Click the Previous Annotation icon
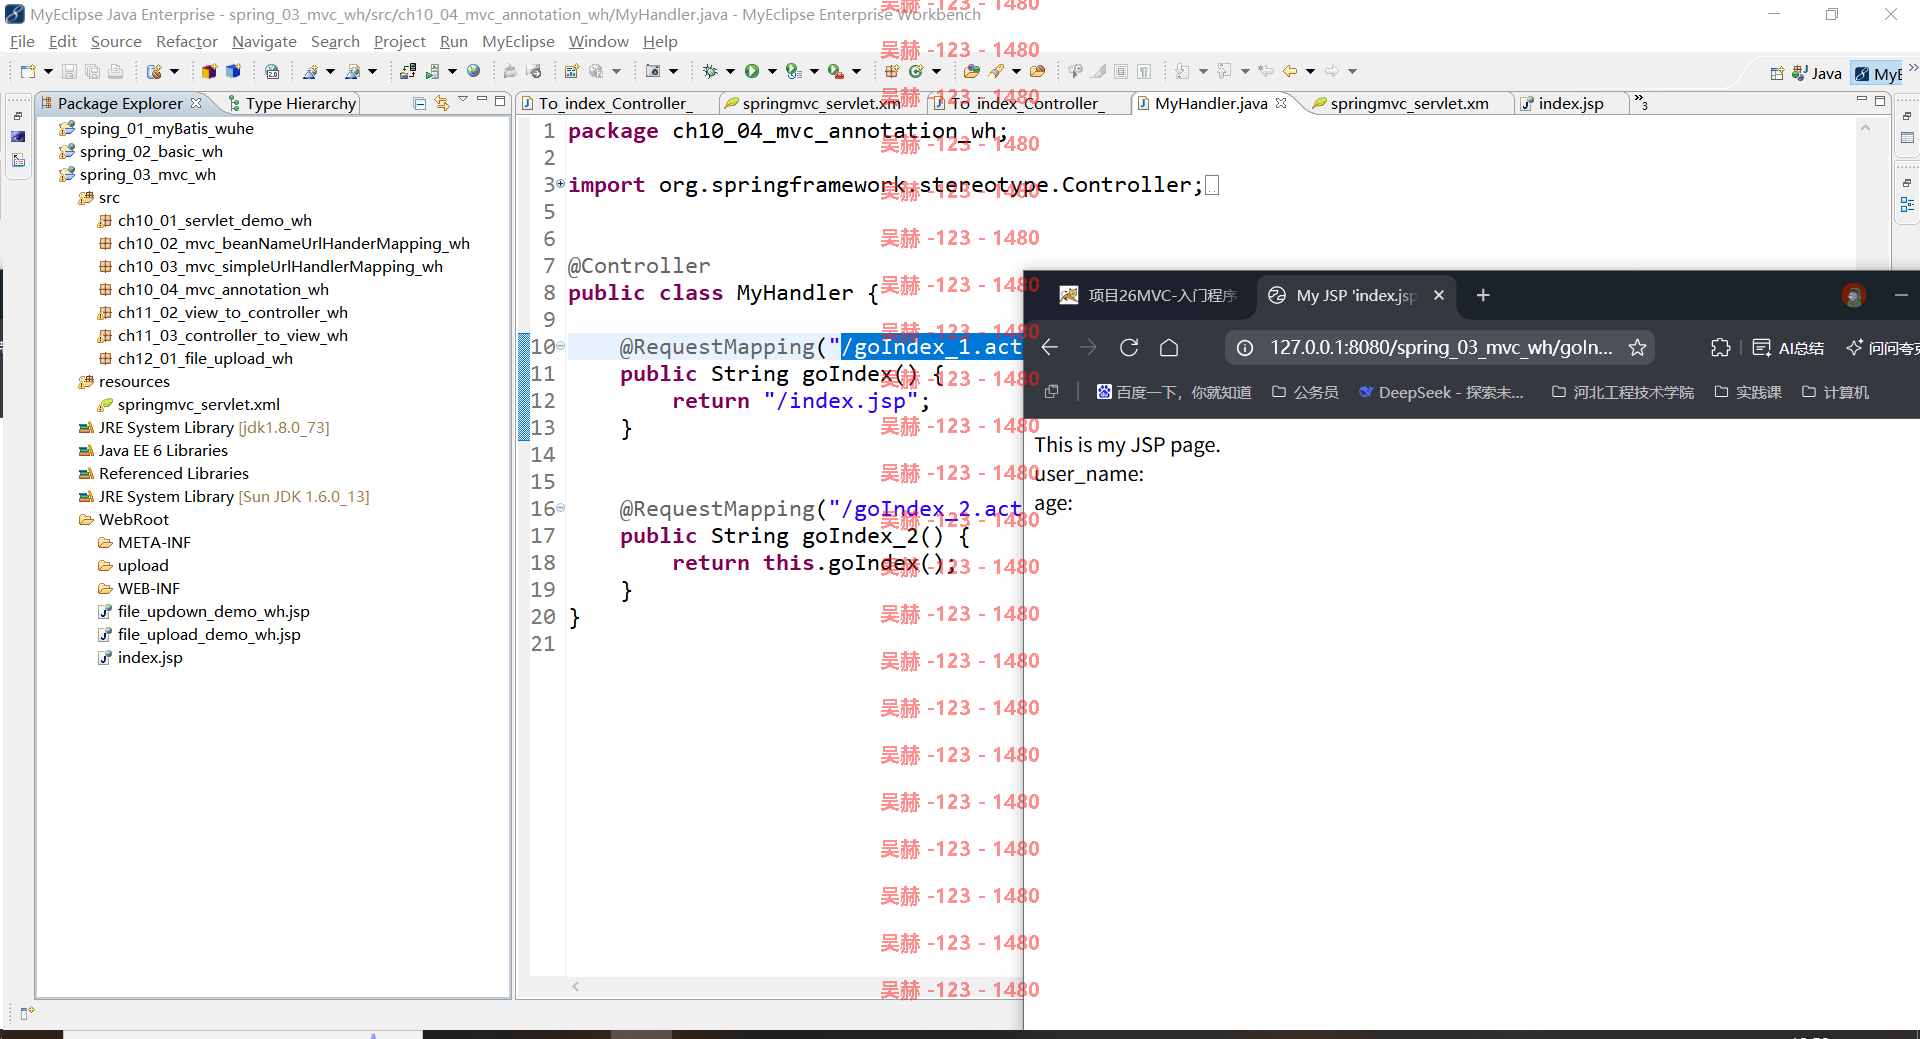This screenshot has height=1039, width=1920. pyautogui.click(x=1225, y=71)
